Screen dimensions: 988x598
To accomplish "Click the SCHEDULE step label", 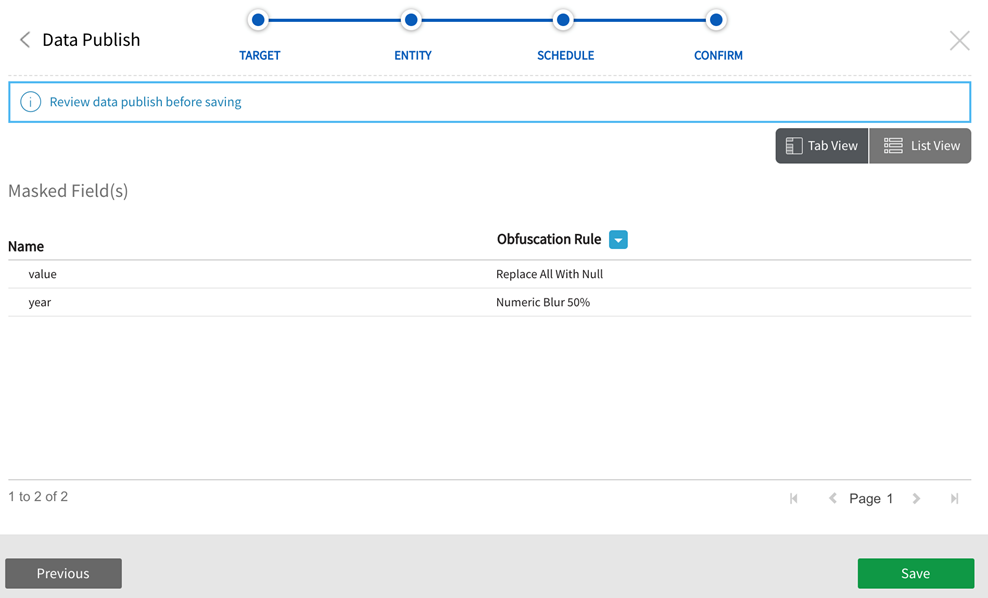I will point(565,56).
